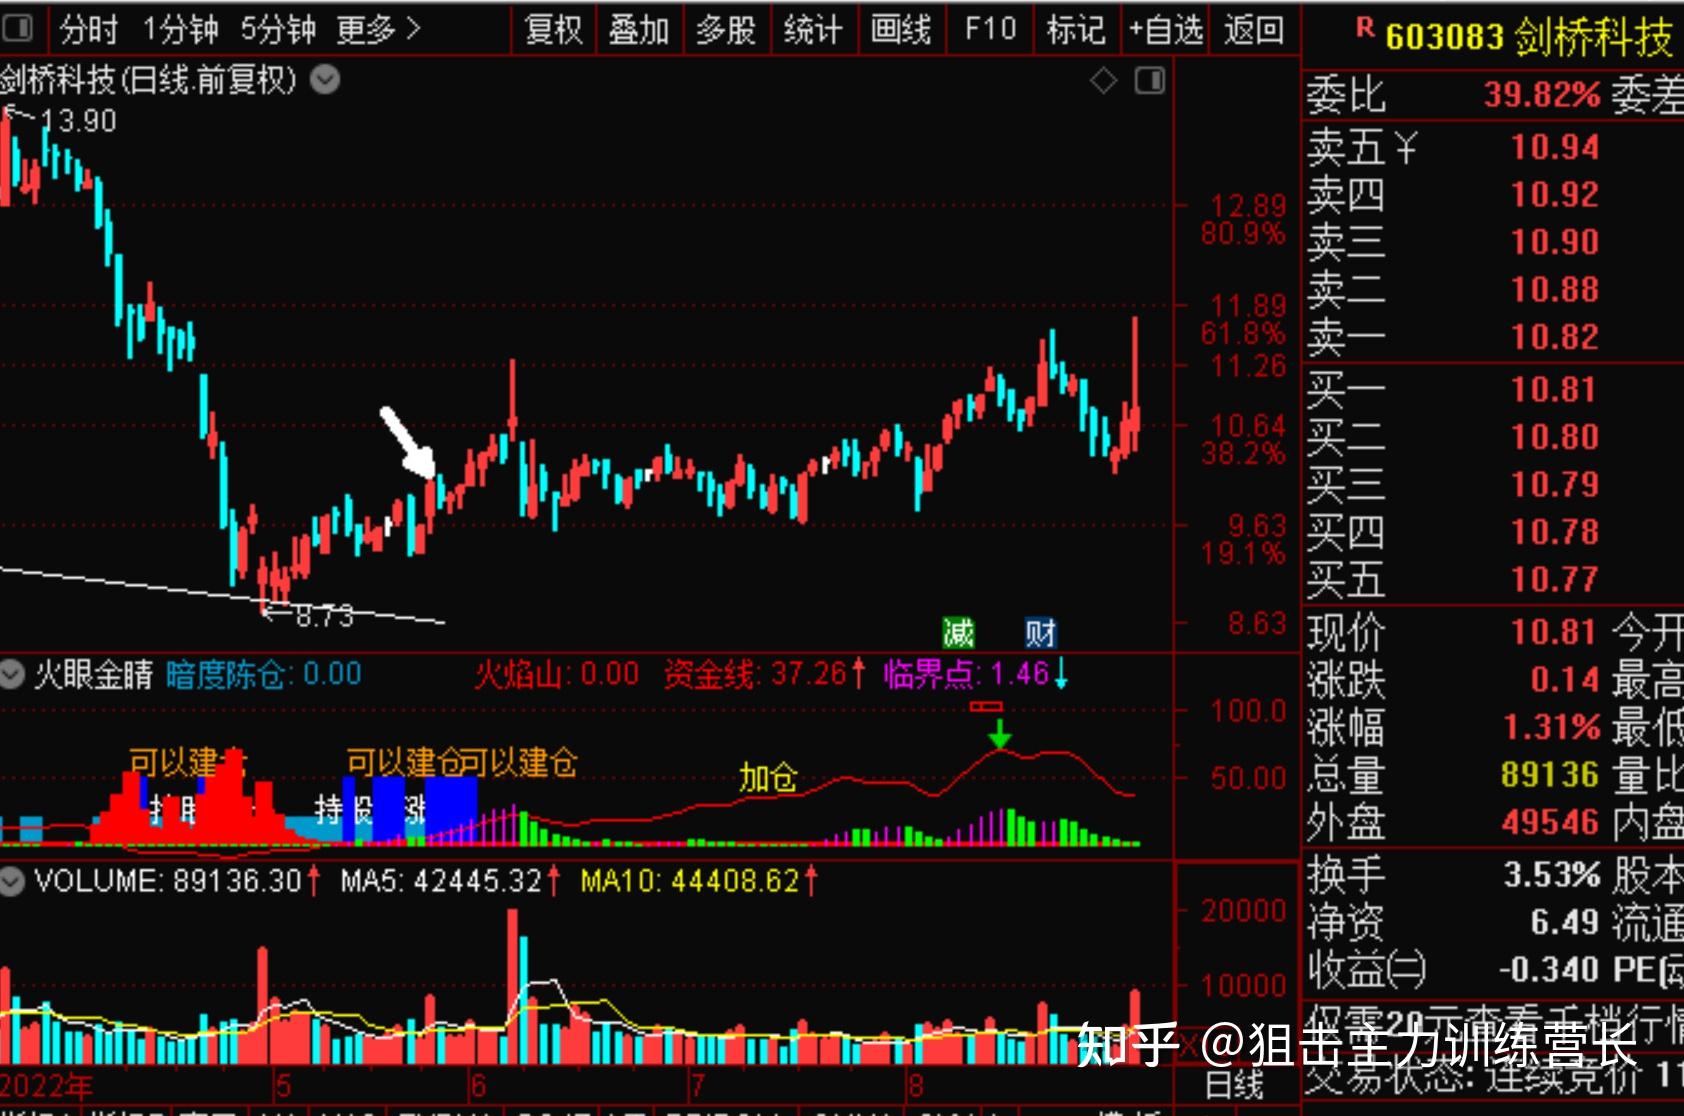Click the 买三 price 10.79
The height and width of the screenshot is (1116, 1684).
(1553, 484)
